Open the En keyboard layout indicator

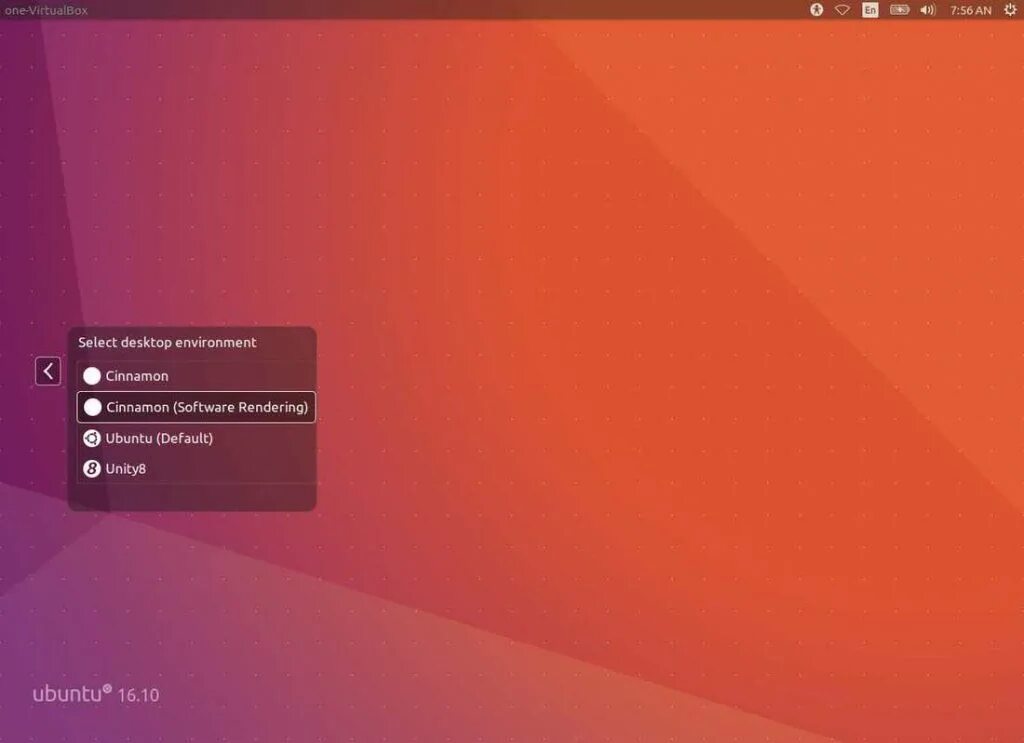click(x=870, y=10)
